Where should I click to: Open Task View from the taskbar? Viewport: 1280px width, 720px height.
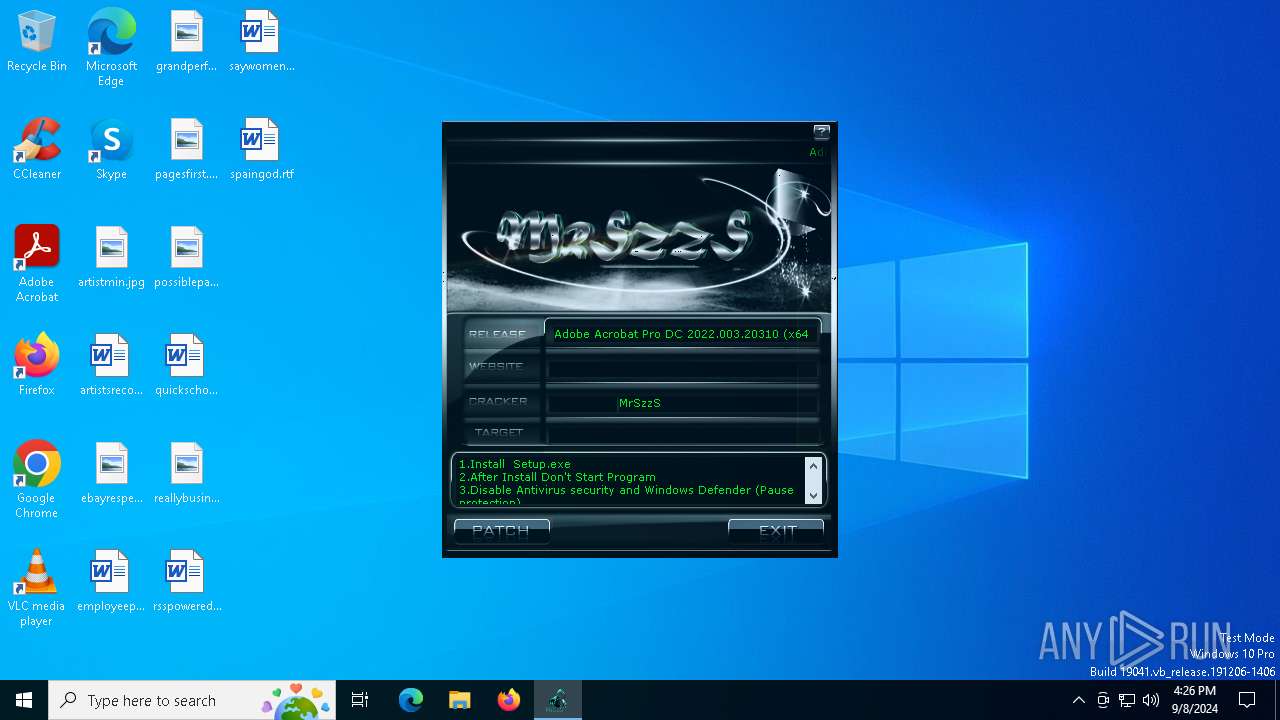360,700
